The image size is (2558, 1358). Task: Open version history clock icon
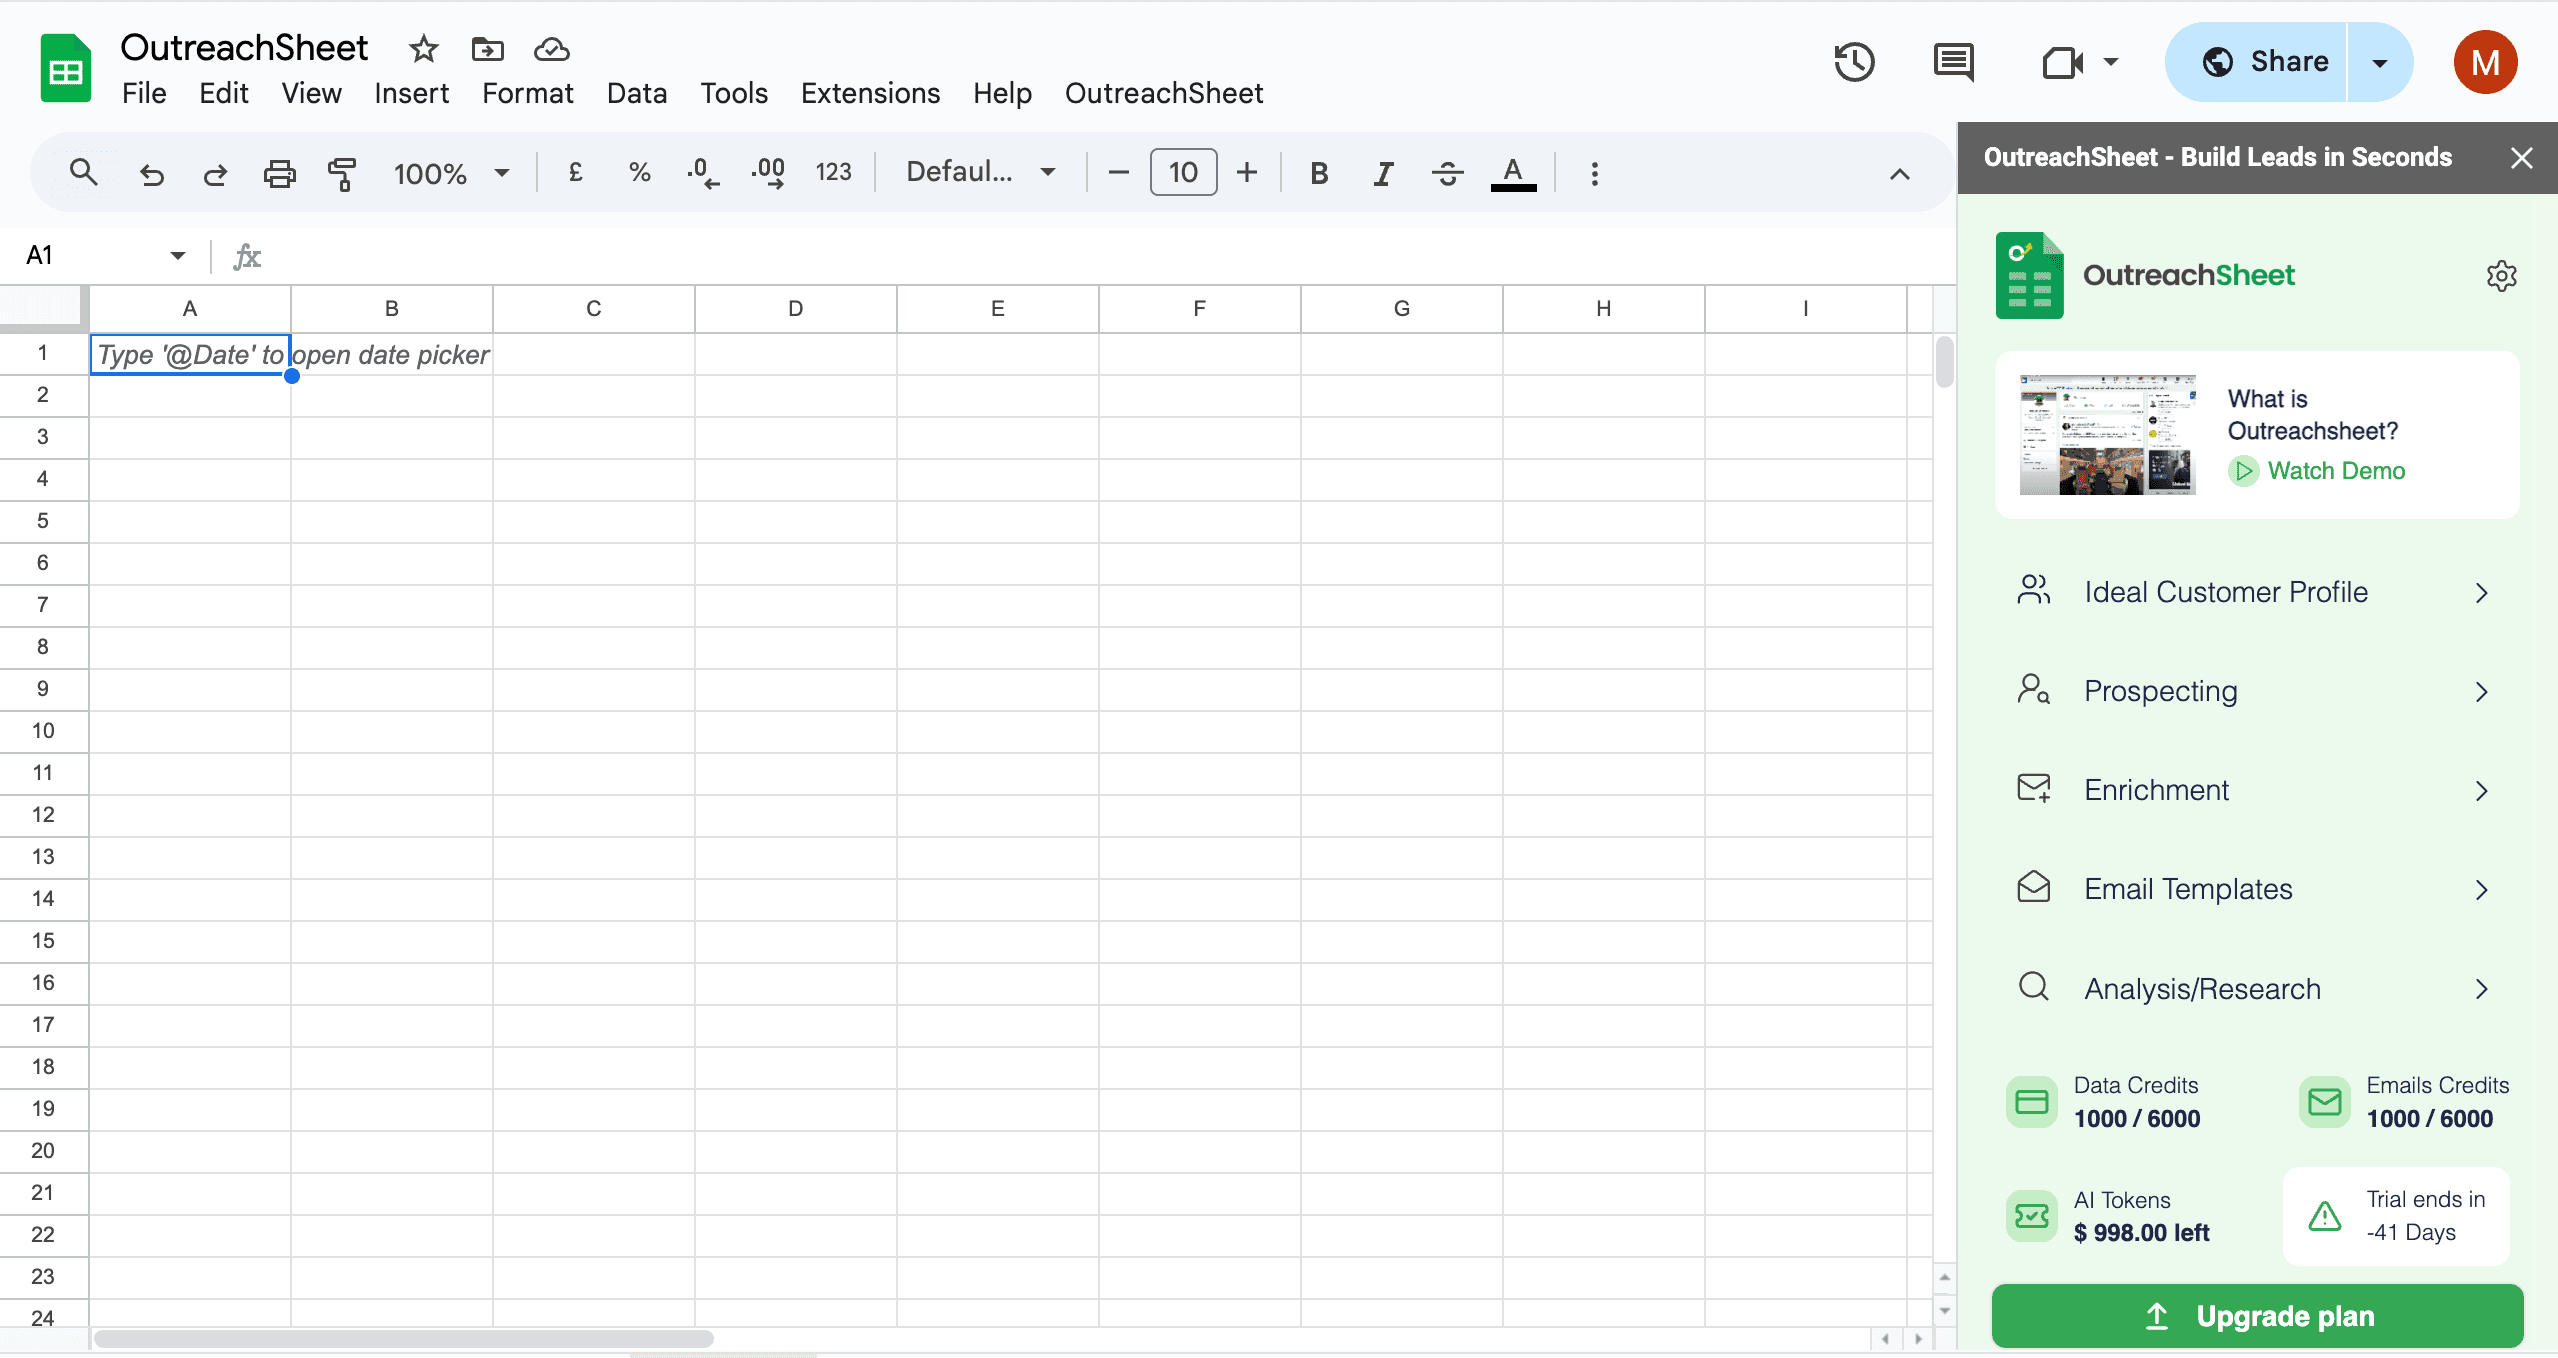(x=1854, y=62)
